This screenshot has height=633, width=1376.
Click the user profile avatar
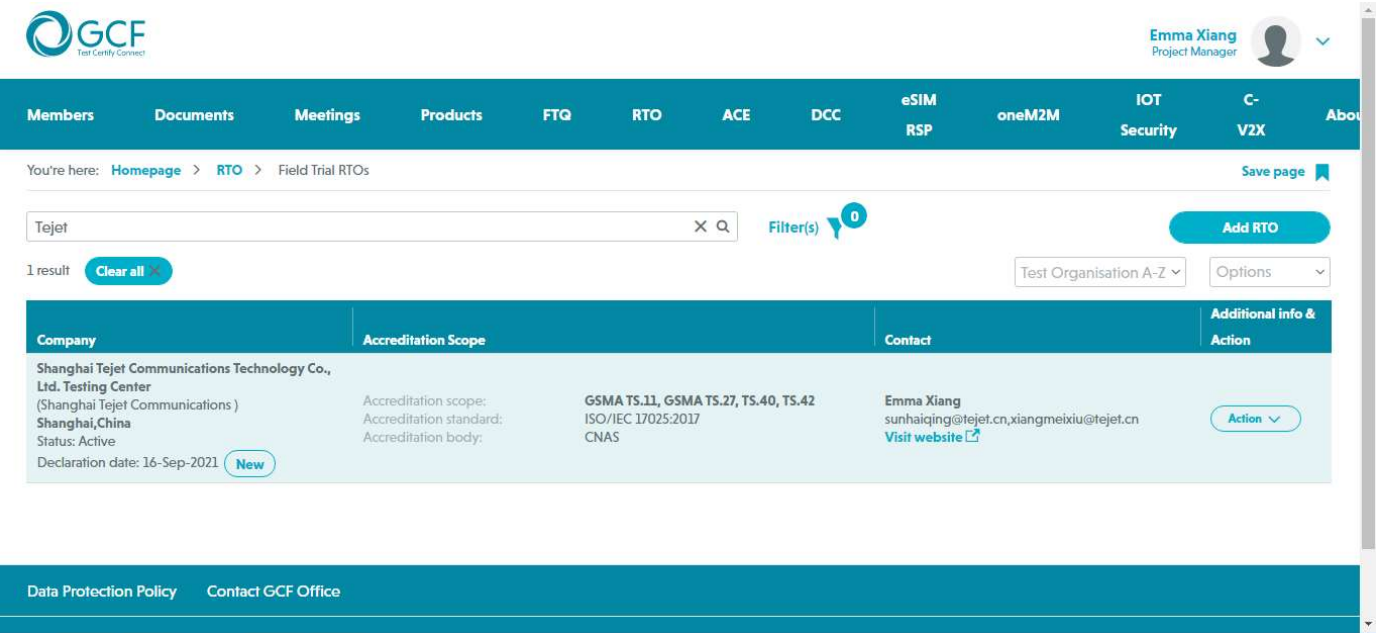coord(1275,42)
